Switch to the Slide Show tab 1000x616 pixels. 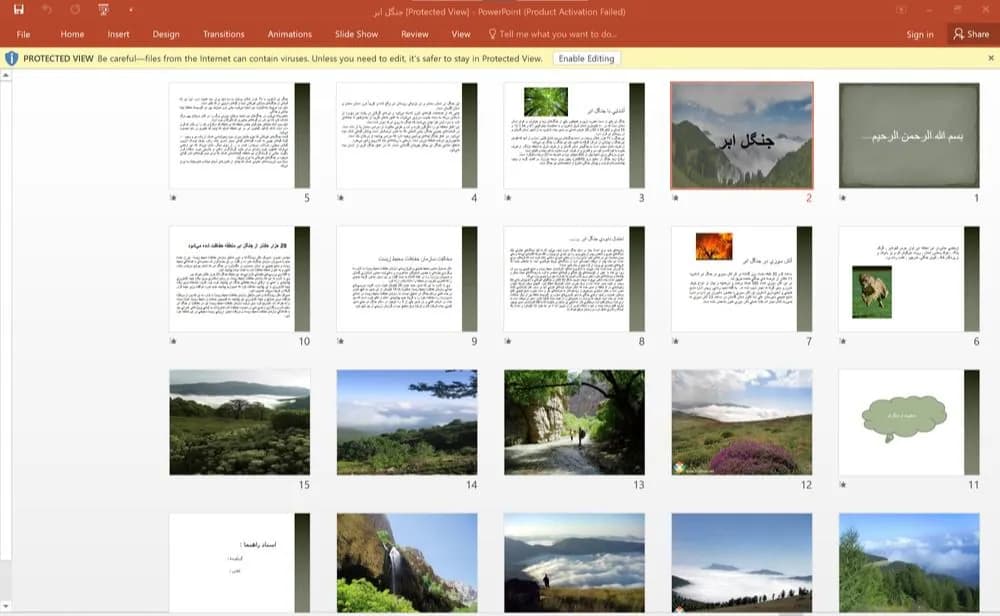[357, 34]
